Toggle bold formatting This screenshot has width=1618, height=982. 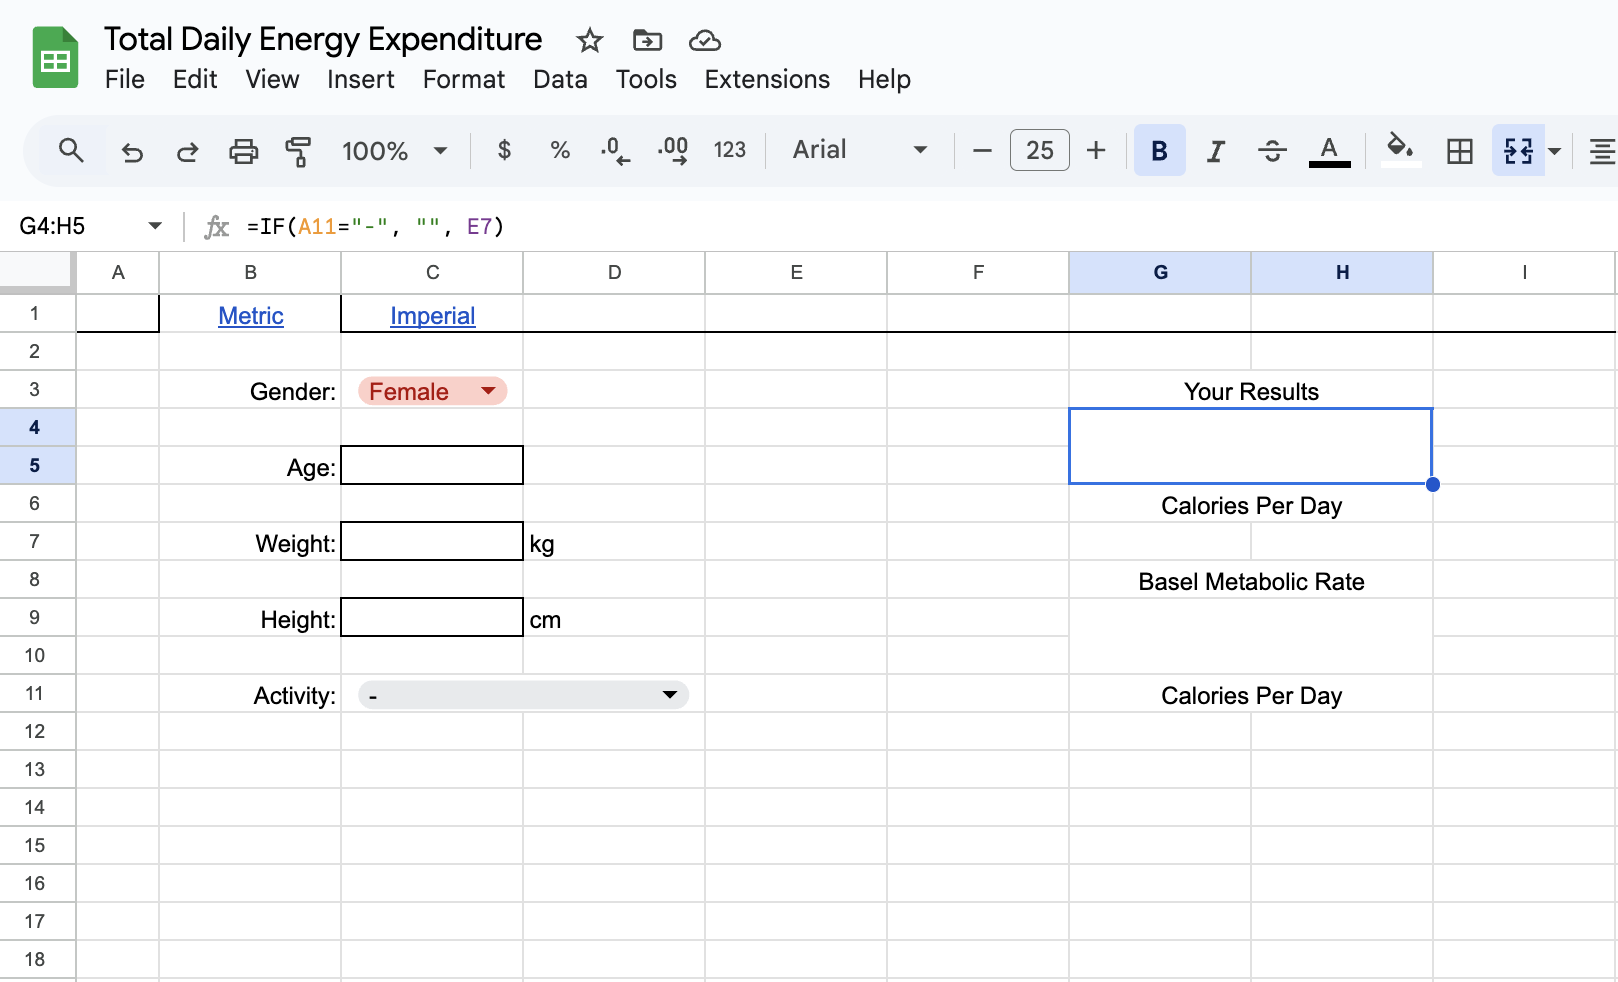(x=1160, y=151)
